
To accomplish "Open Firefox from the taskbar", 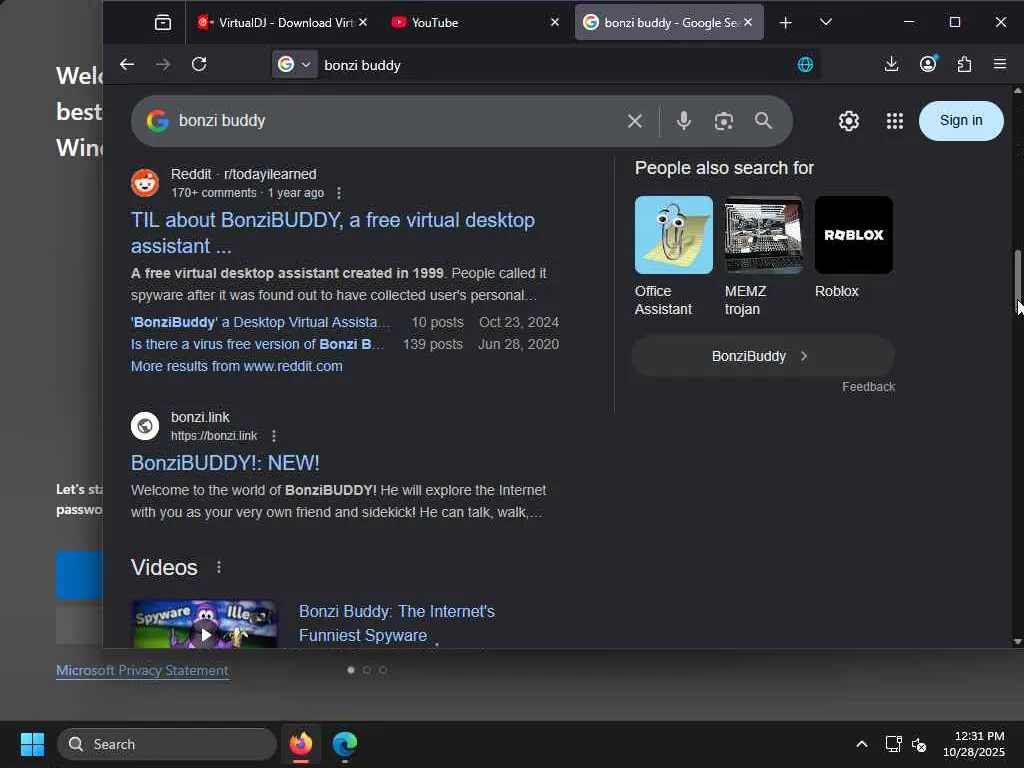I will 301,744.
